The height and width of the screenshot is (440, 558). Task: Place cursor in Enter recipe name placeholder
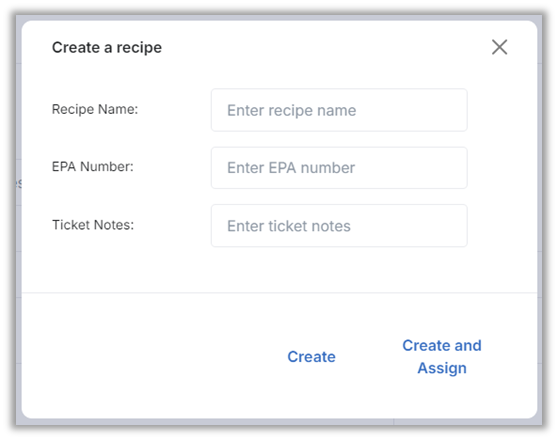point(291,110)
